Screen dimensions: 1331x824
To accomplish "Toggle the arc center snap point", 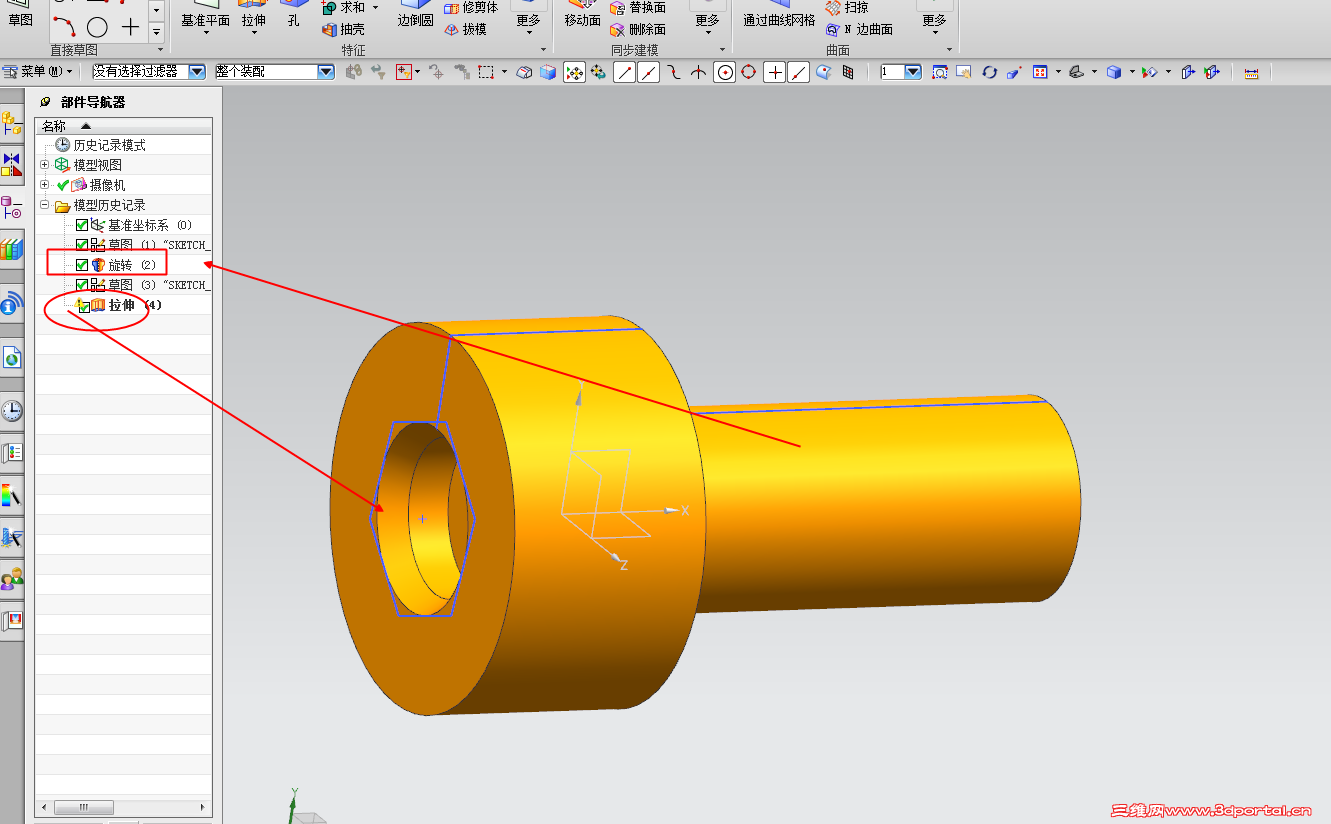I will point(724,72).
